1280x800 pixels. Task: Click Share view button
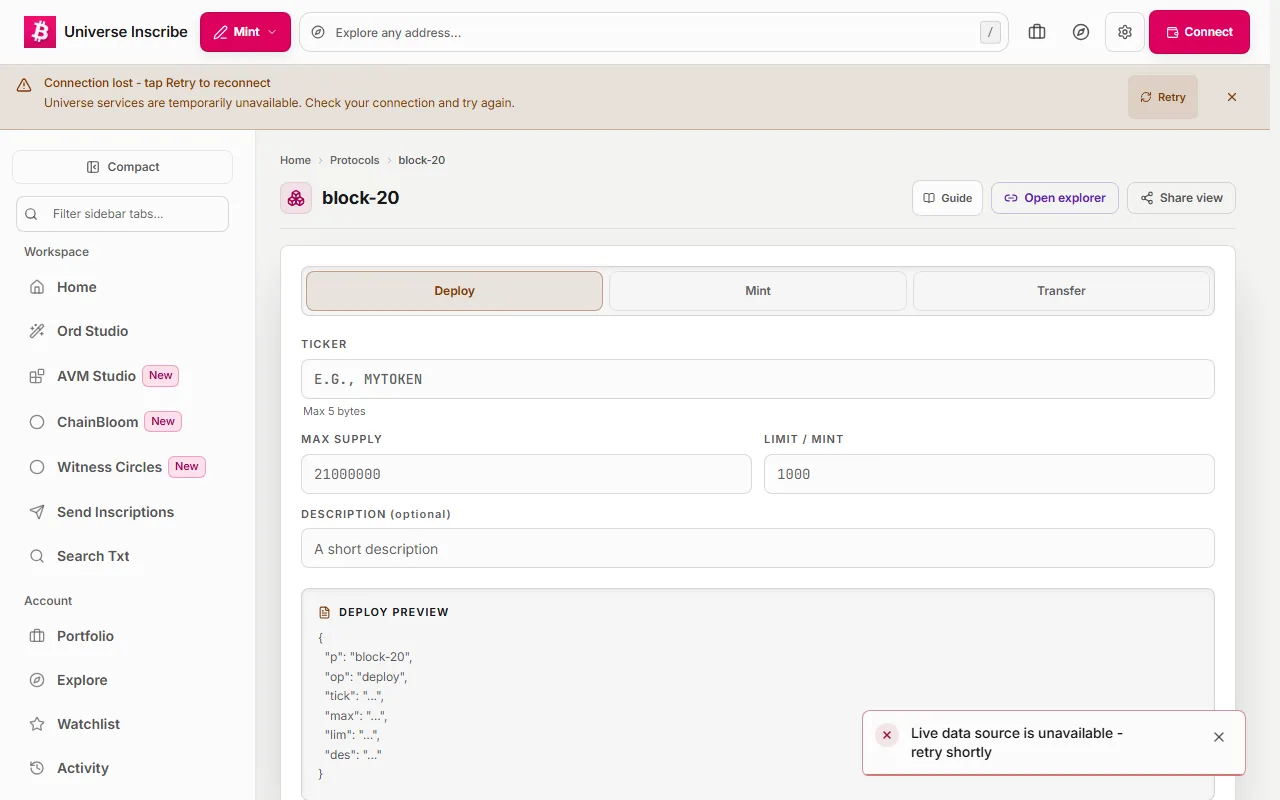(x=1181, y=198)
